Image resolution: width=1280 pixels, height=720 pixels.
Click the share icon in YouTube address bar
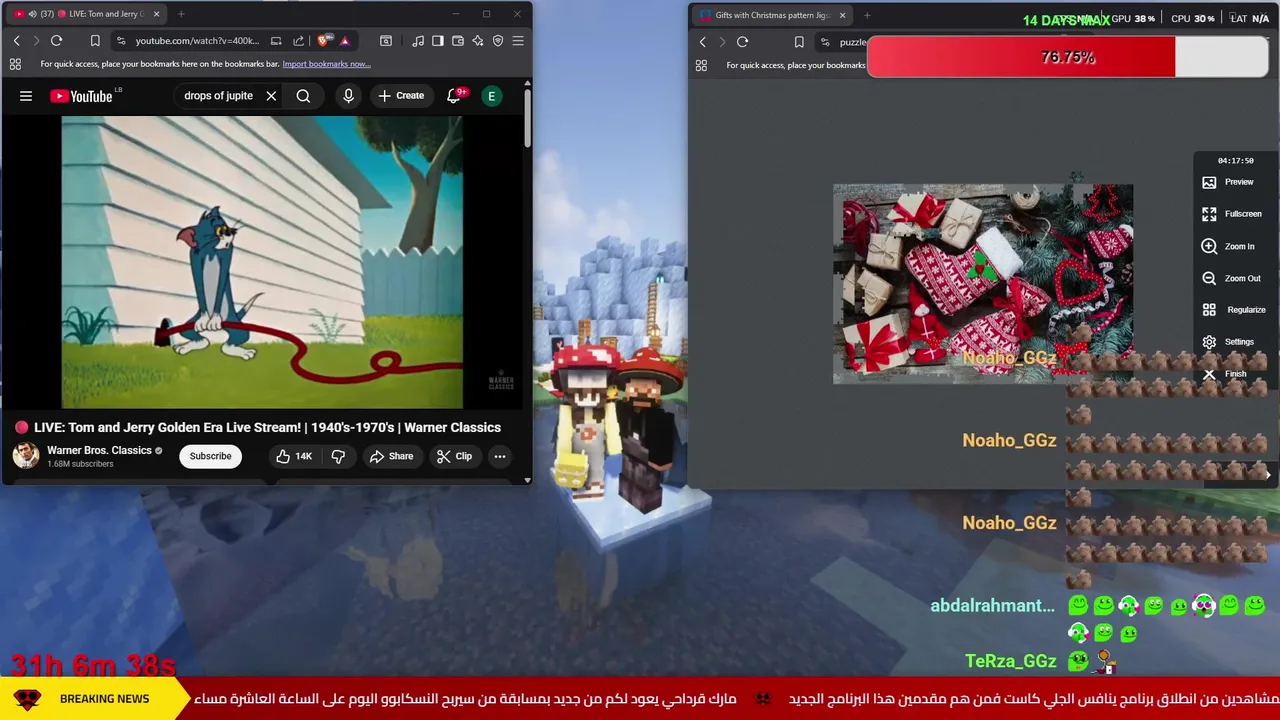point(298,41)
